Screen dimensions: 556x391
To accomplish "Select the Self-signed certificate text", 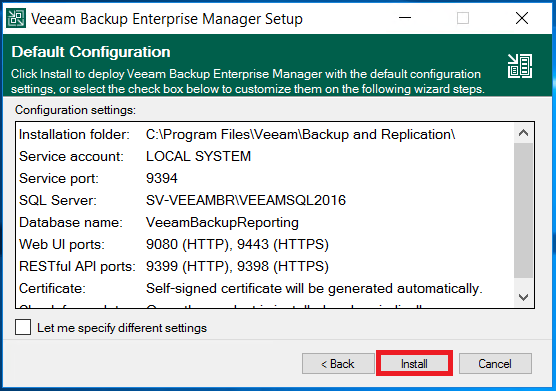I will (x=314, y=289).
